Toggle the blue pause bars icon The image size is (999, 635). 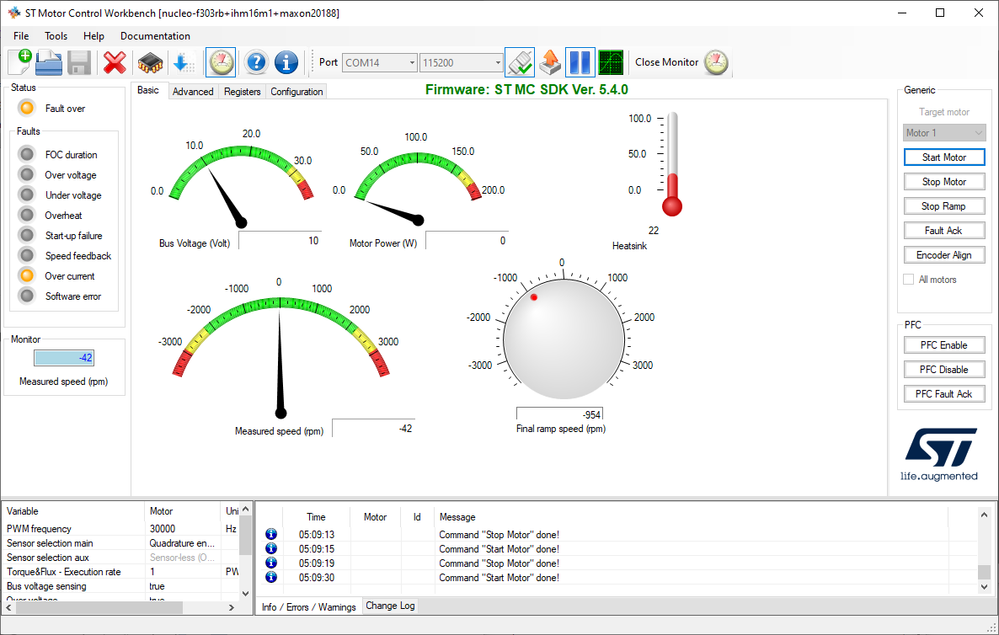point(580,62)
